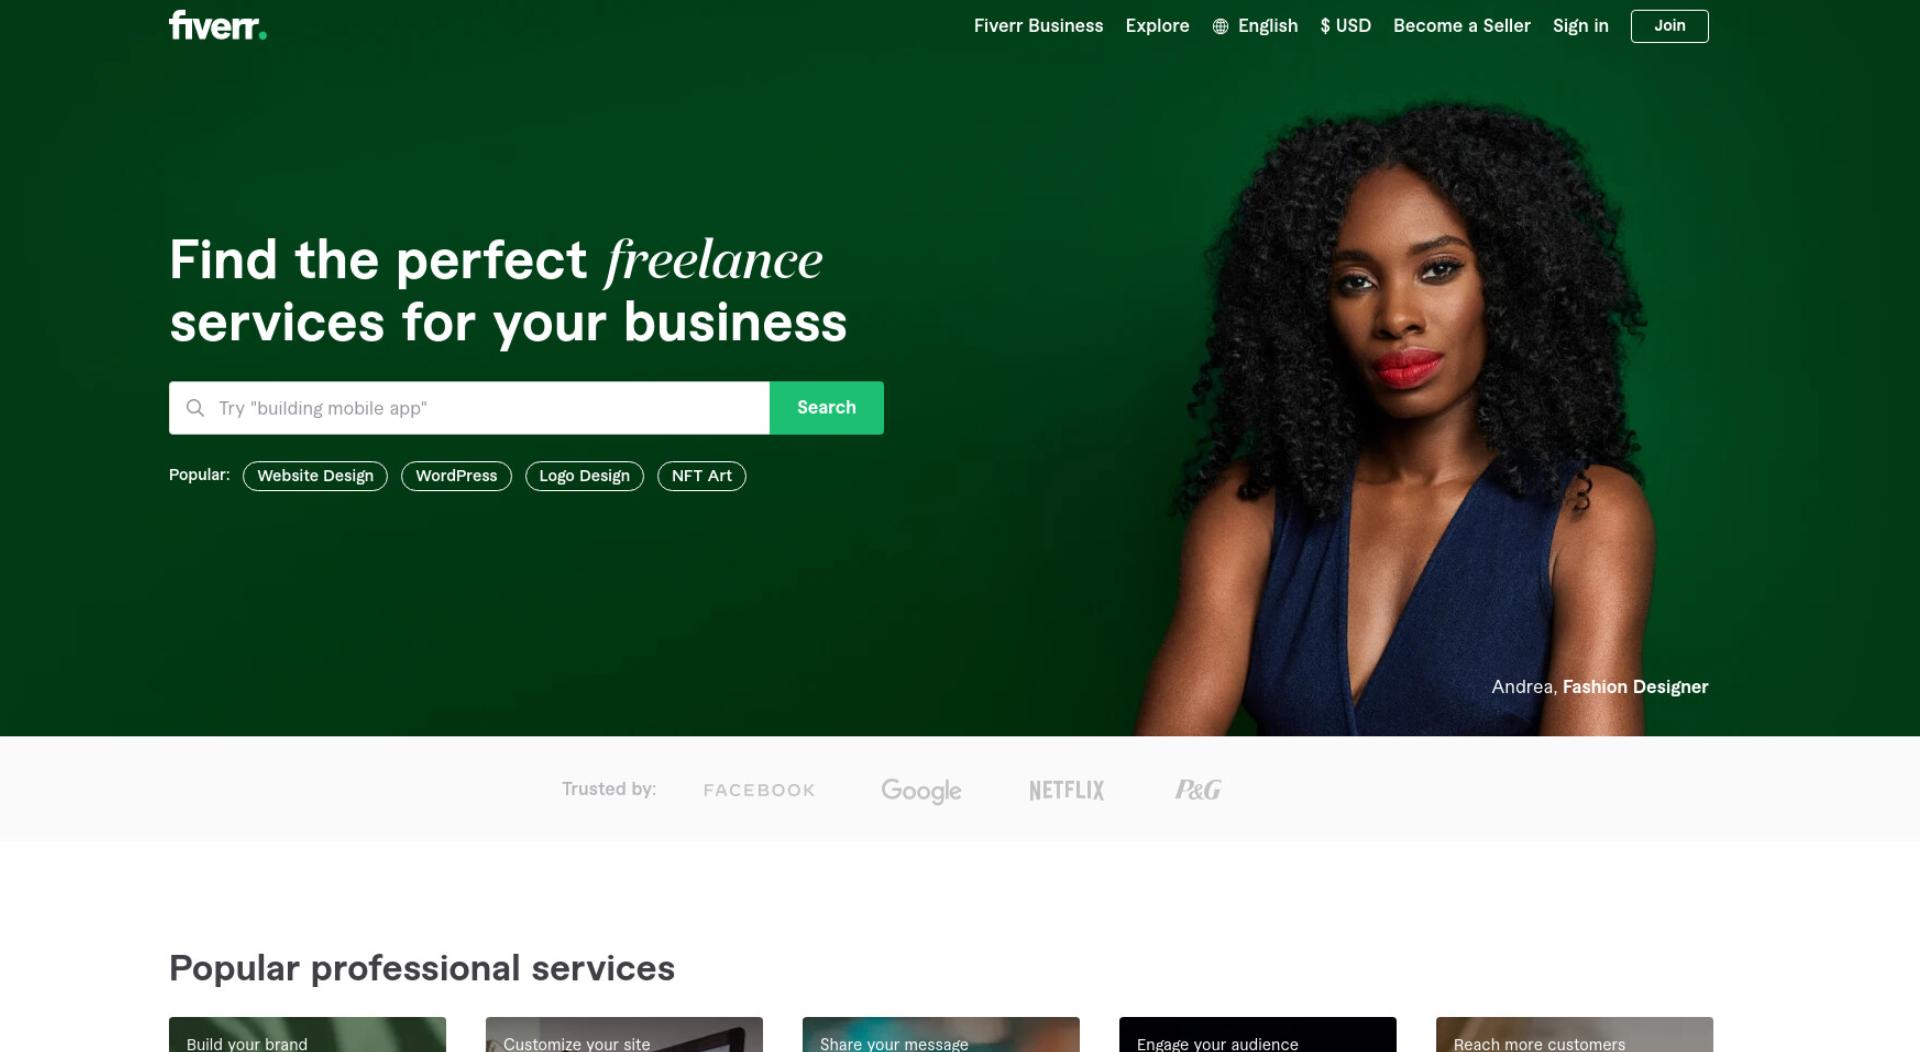Click the P&G logo in Trusted by
1920x1052 pixels.
1198,790
